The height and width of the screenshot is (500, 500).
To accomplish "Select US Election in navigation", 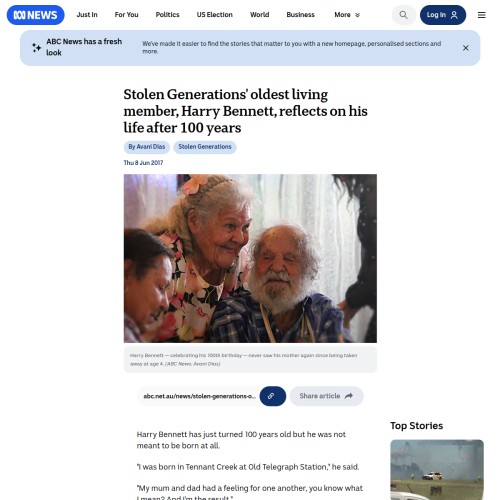I will pos(215,15).
